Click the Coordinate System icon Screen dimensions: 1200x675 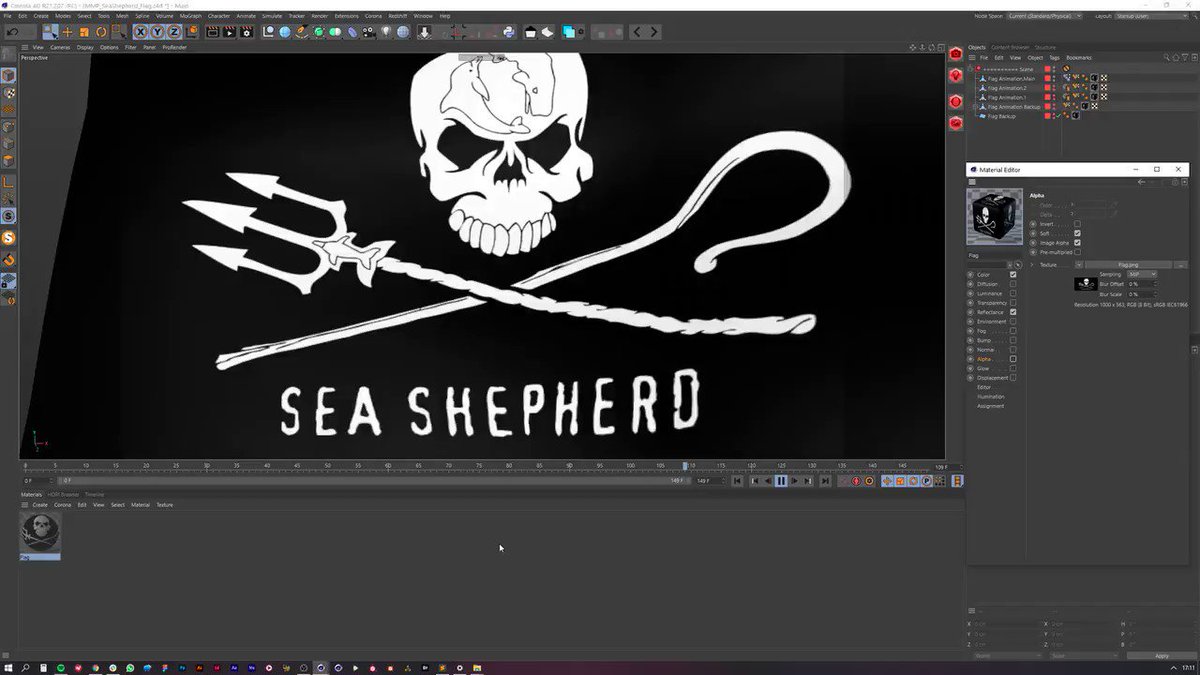click(191, 32)
